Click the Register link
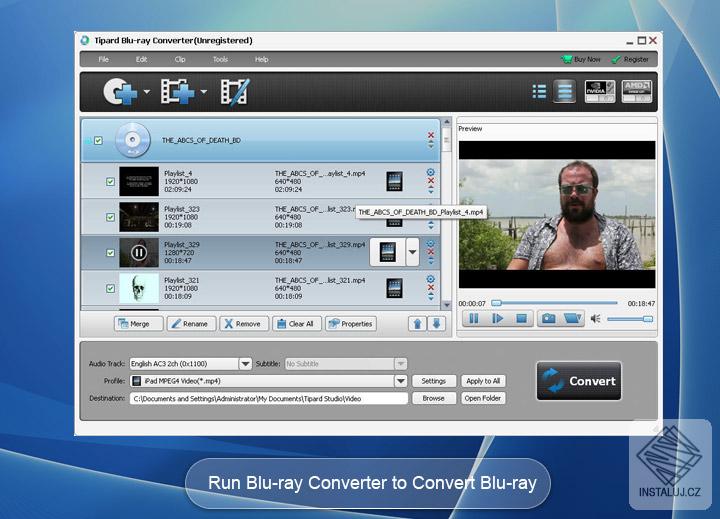Image resolution: width=720 pixels, height=519 pixels. [x=630, y=59]
